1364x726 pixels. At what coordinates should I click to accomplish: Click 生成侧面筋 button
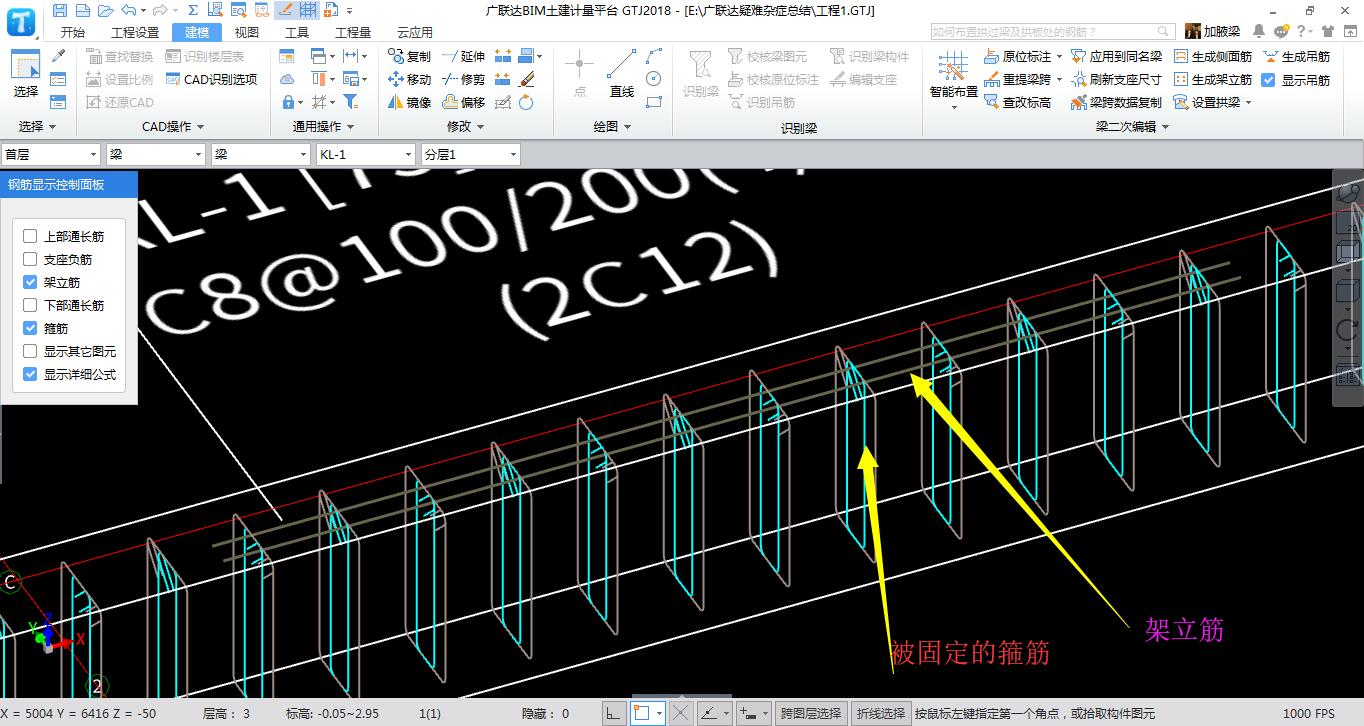pyautogui.click(x=1213, y=57)
